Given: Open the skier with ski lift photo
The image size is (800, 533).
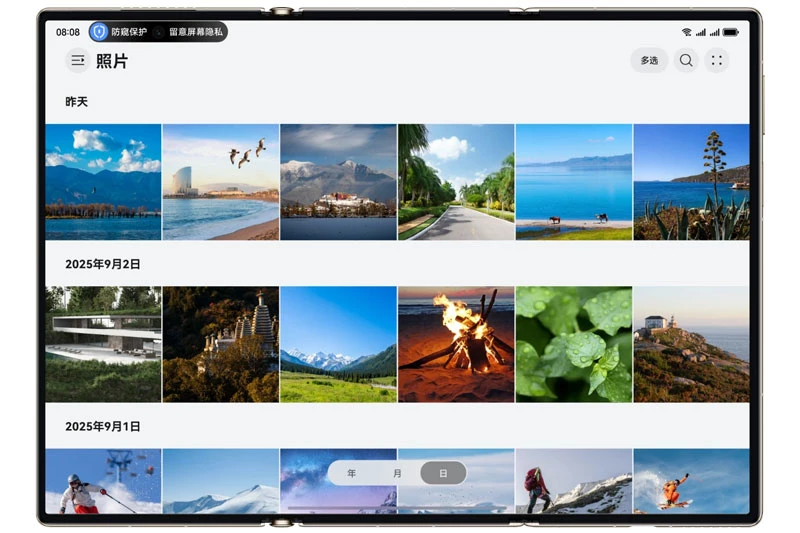Looking at the screenshot, I should pyautogui.click(x=103, y=481).
